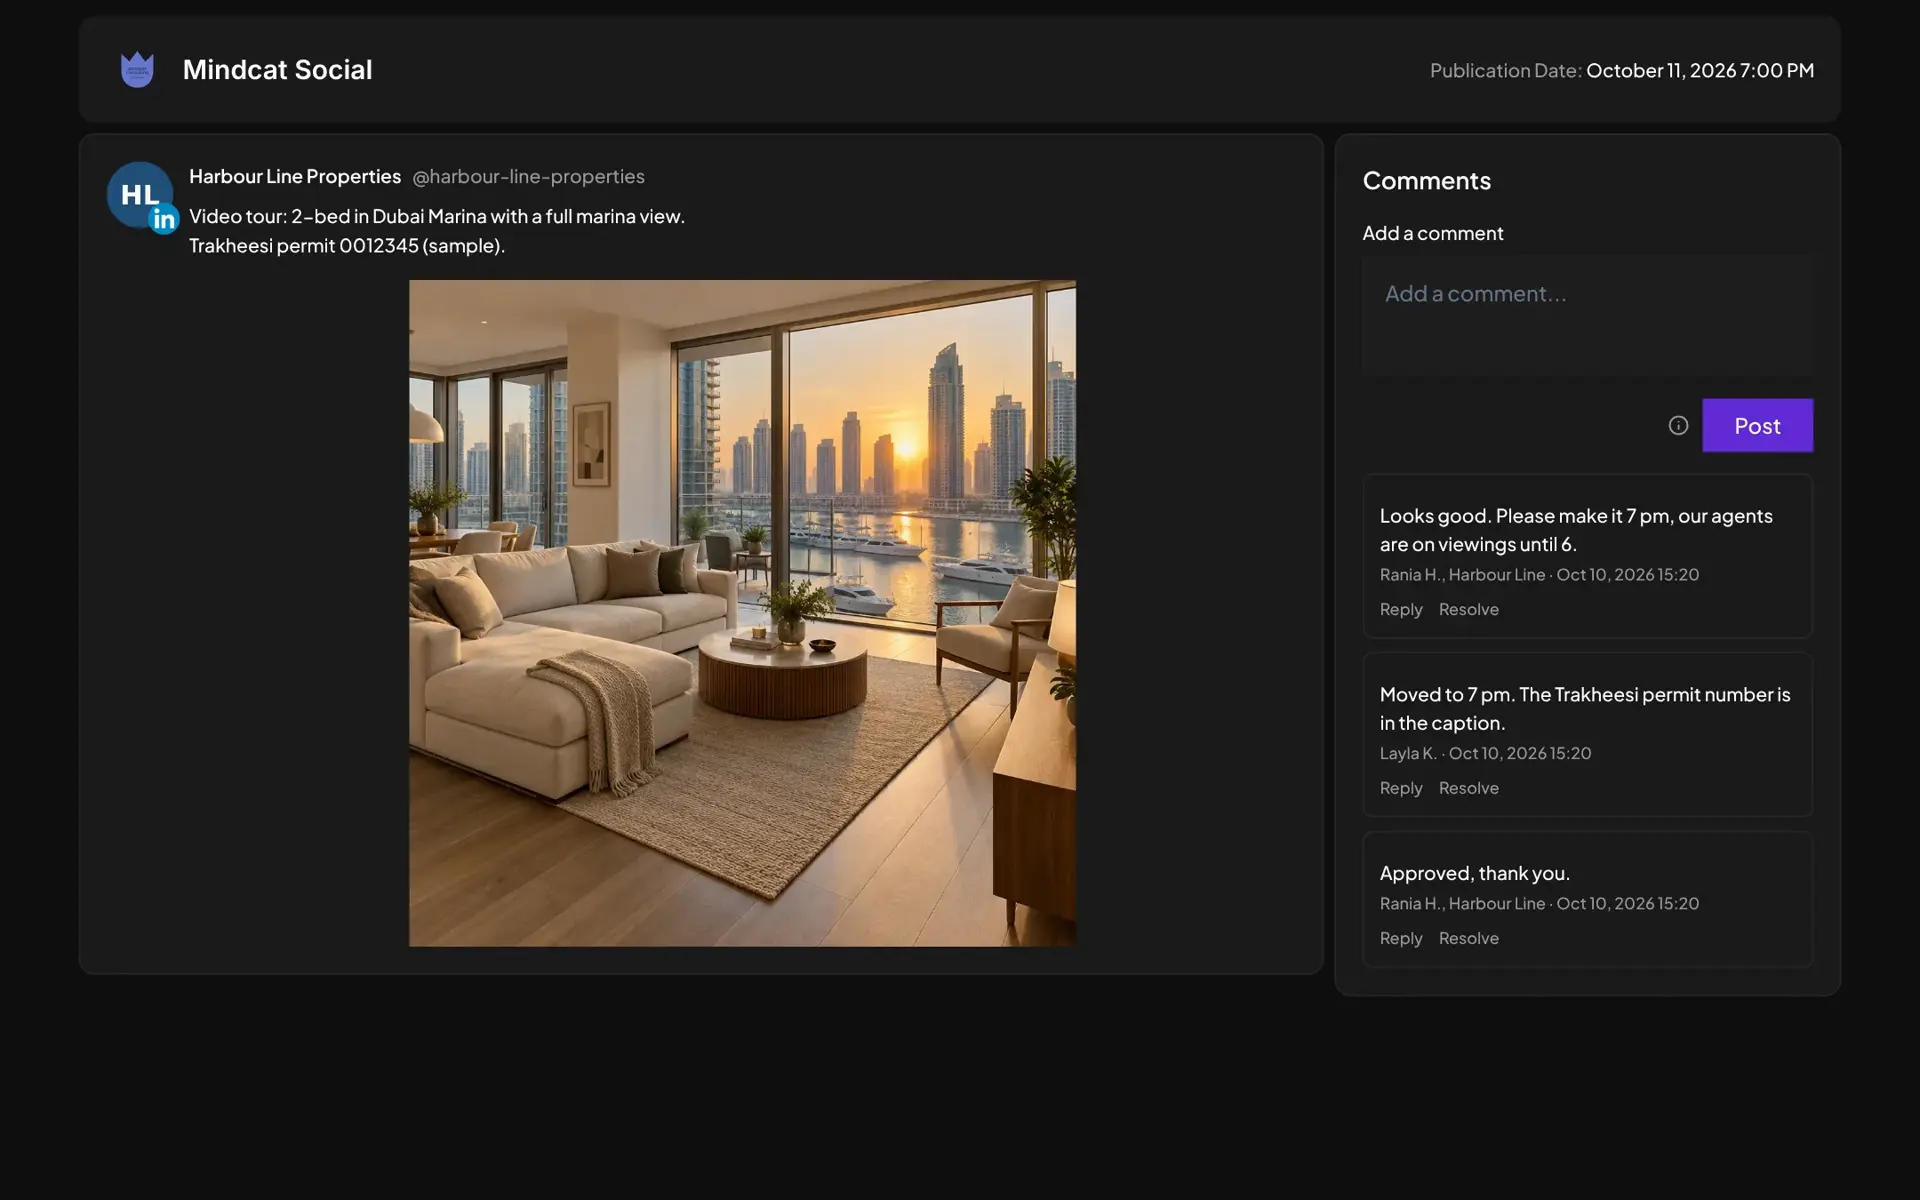Open the Dubai Marina apartment image

point(742,613)
